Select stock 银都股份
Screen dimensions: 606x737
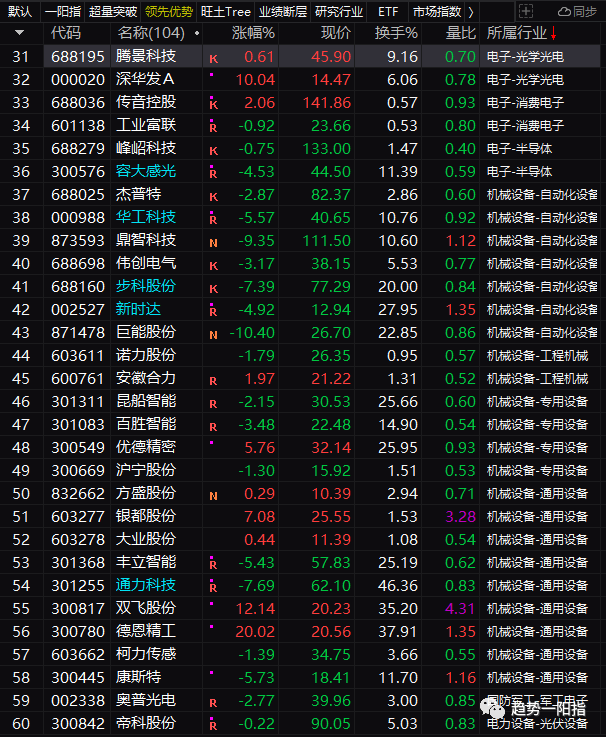click(x=146, y=517)
